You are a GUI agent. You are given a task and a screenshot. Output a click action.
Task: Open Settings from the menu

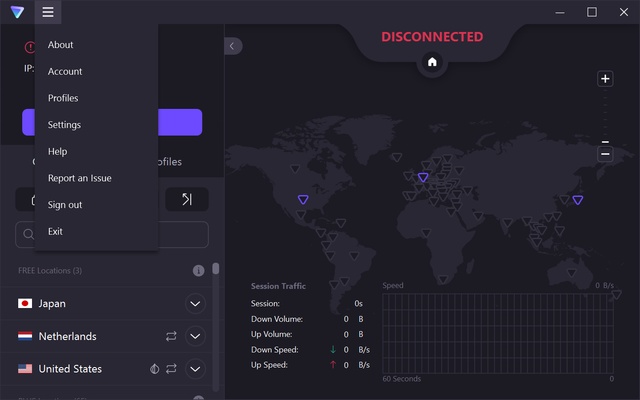64,125
